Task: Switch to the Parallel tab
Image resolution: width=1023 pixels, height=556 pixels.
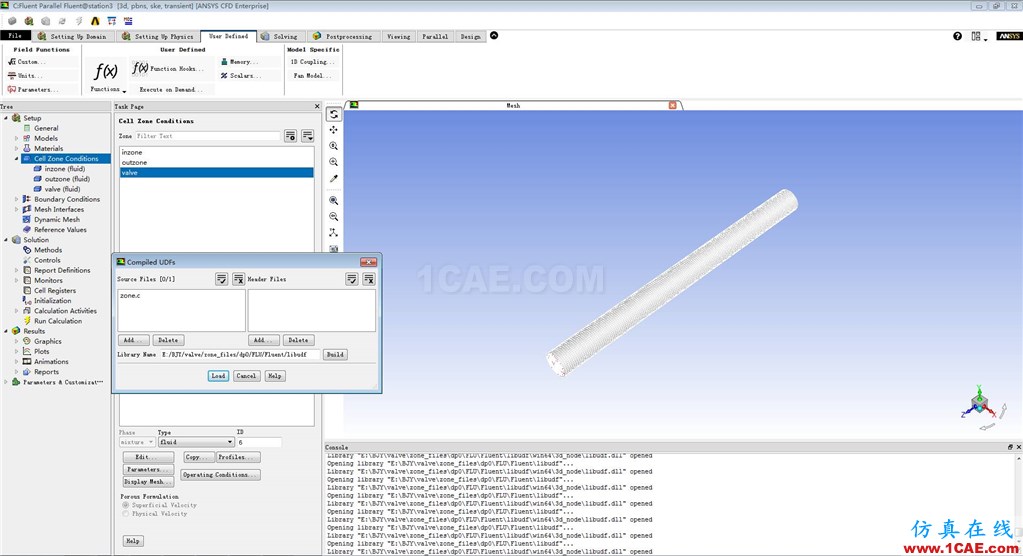Action: (435, 37)
